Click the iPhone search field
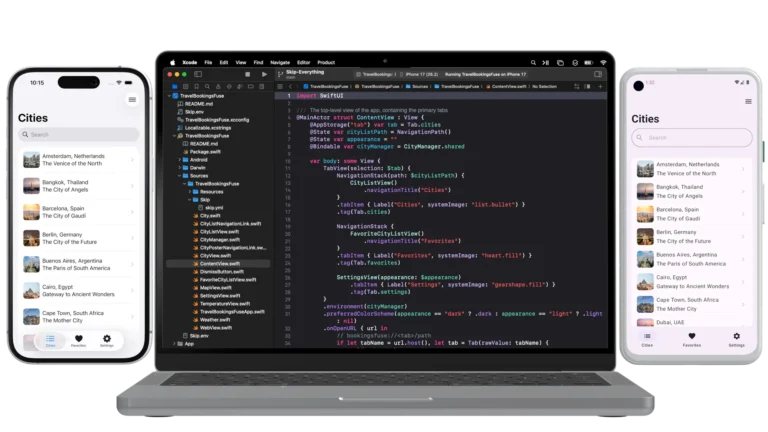Viewport: 768px width, 432px height. [79, 134]
